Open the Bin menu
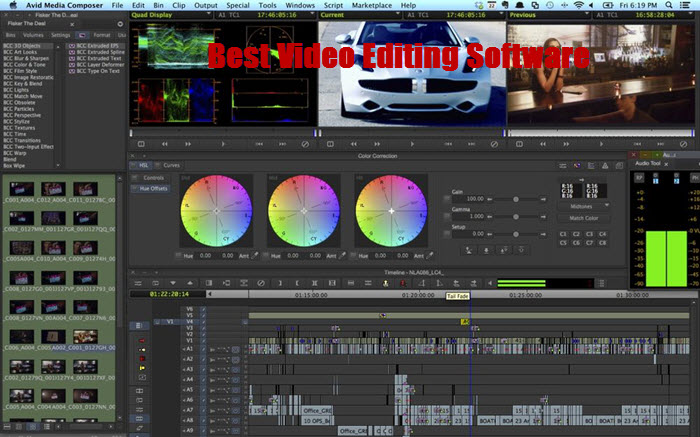Screen dimensions: 700x437 pyautogui.click(x=158, y=5)
